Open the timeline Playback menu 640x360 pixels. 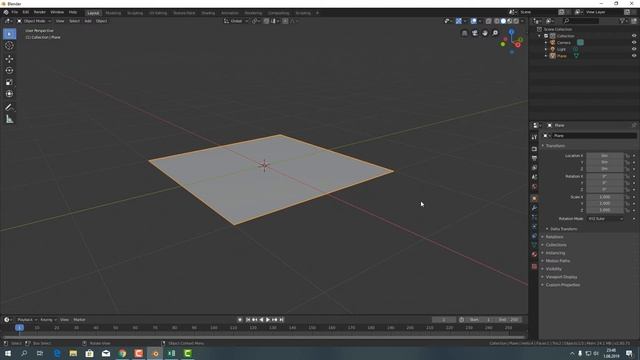pyautogui.click(x=27, y=320)
